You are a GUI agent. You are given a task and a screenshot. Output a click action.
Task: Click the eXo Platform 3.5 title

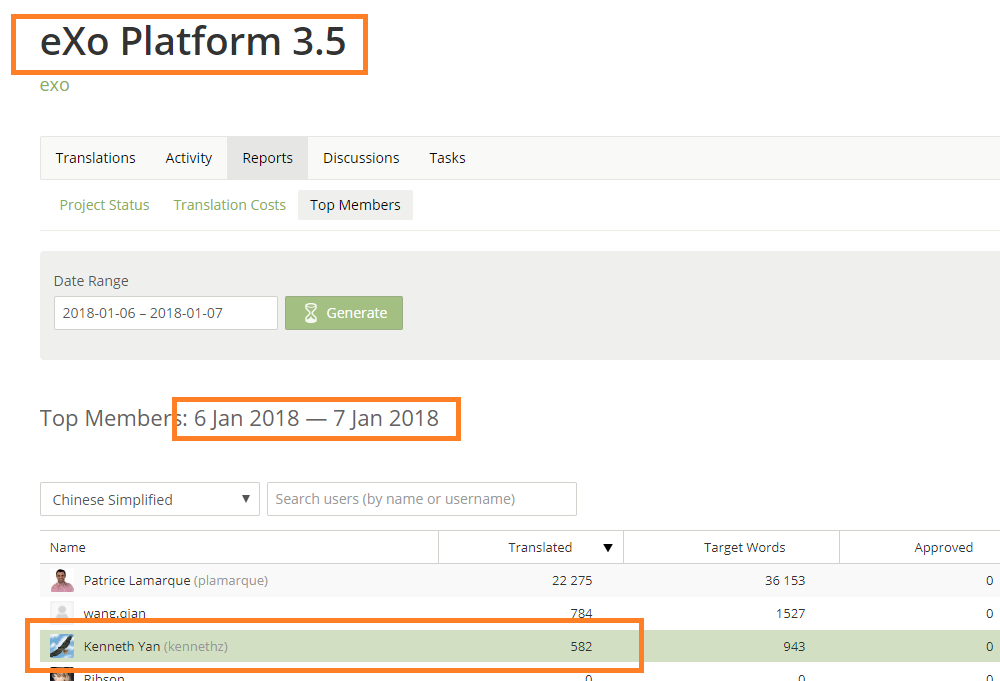pos(193,42)
